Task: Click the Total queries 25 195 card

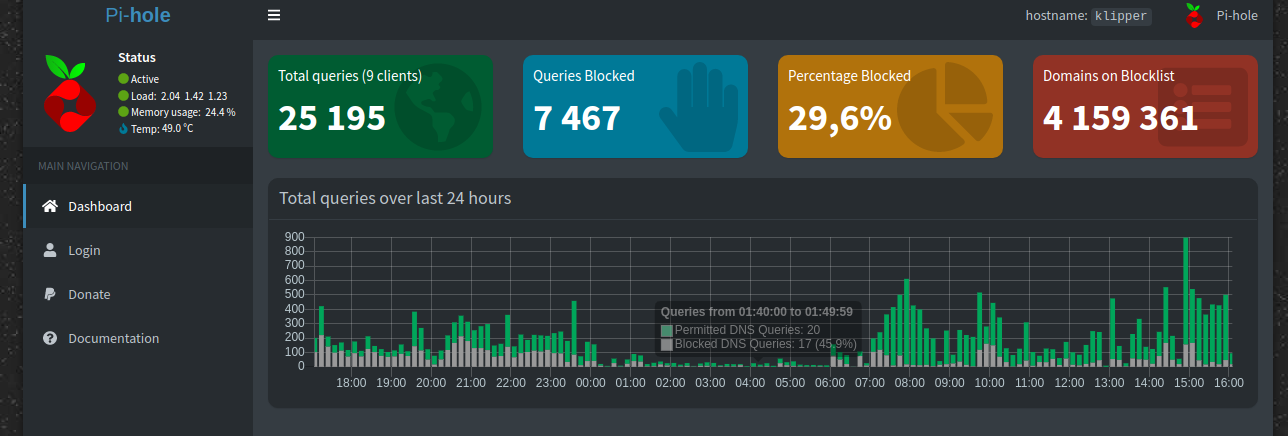Action: tap(380, 106)
